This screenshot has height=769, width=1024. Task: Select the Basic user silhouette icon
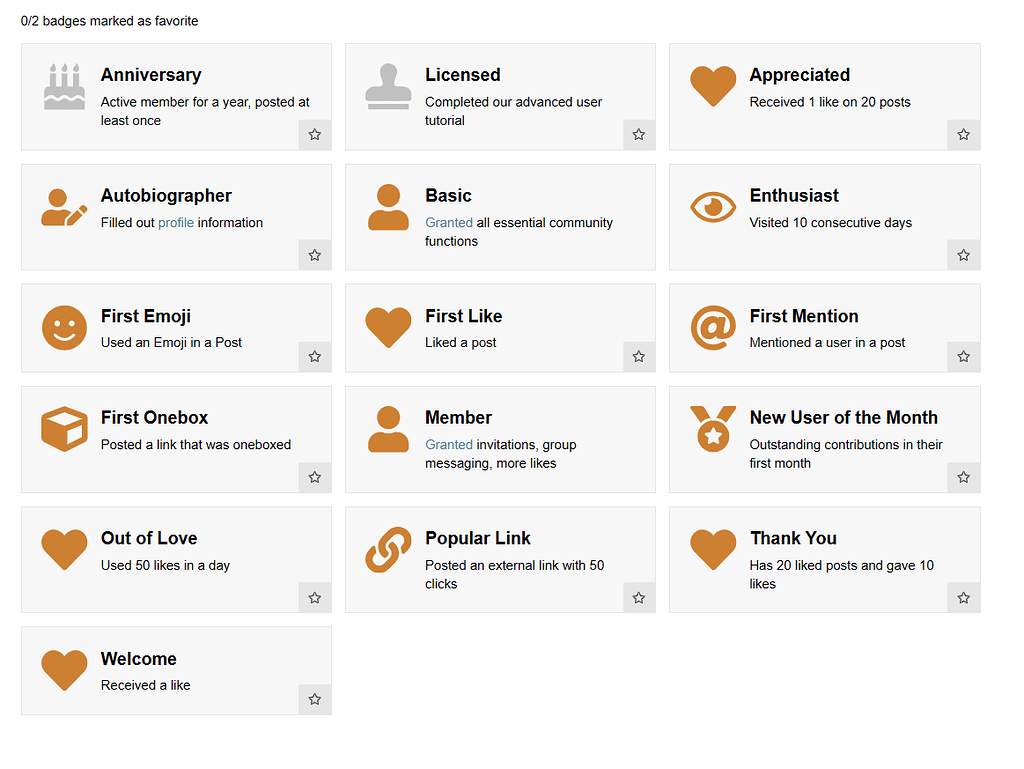(388, 208)
